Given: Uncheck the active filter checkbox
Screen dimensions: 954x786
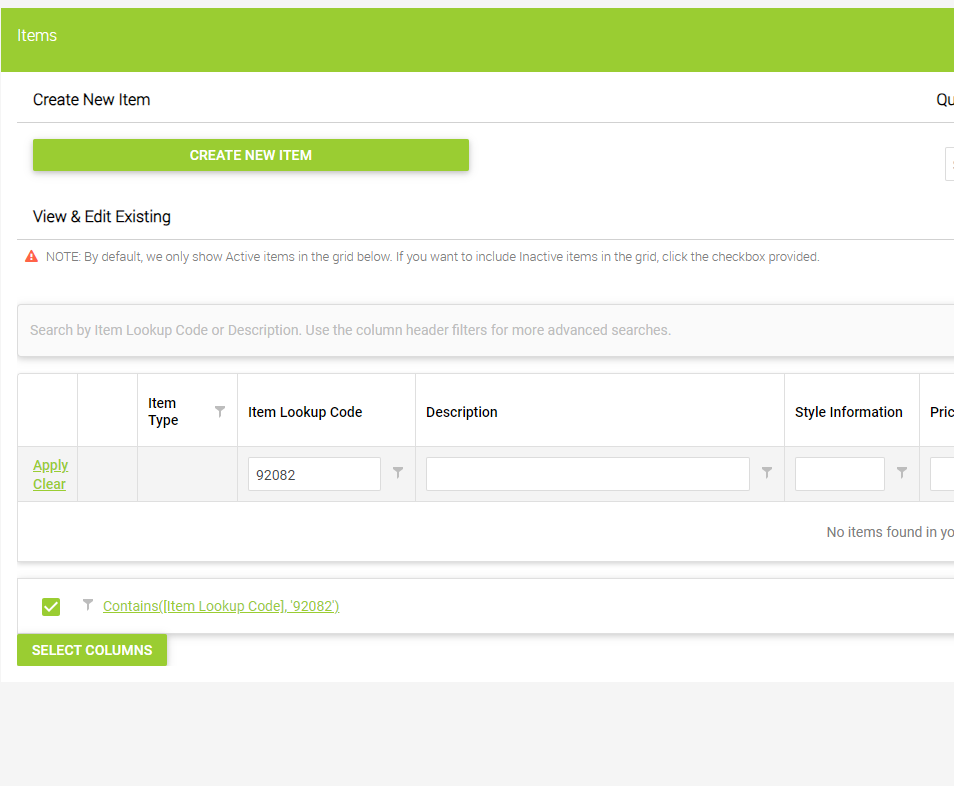Looking at the screenshot, I should [x=51, y=607].
